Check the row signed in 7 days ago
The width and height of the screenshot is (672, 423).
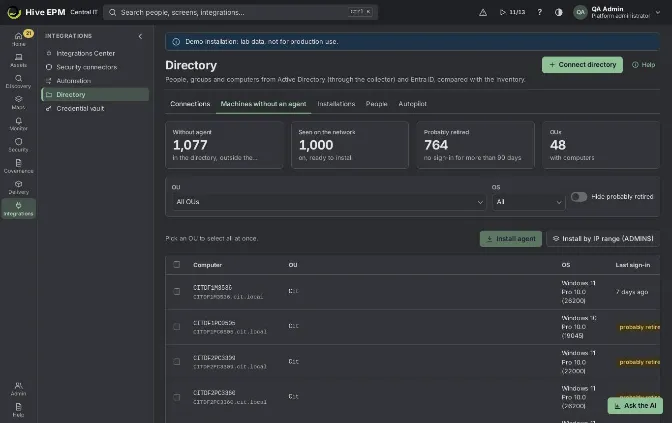point(177,291)
